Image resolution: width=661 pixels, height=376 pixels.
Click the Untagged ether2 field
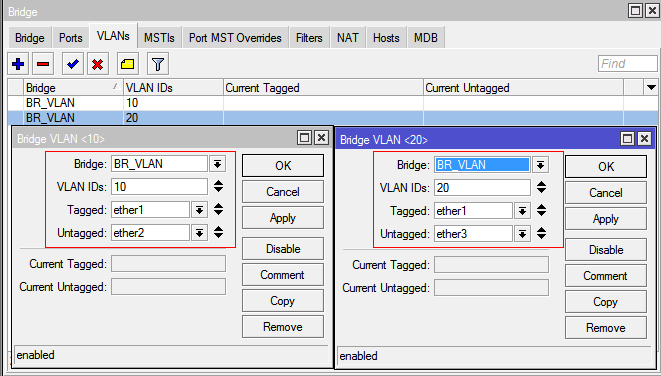tap(150, 233)
